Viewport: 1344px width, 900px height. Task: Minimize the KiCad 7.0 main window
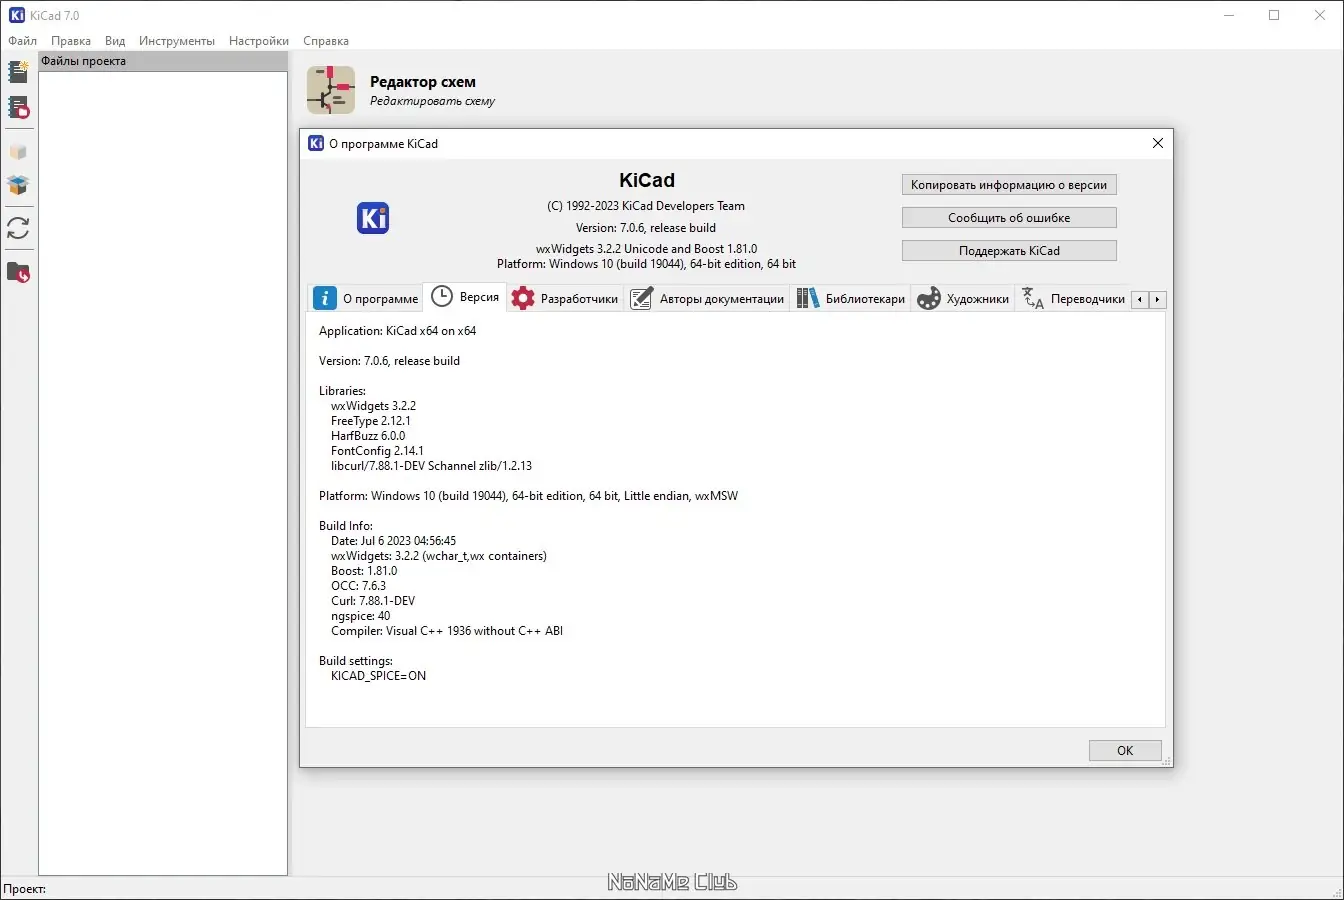pyautogui.click(x=1229, y=15)
